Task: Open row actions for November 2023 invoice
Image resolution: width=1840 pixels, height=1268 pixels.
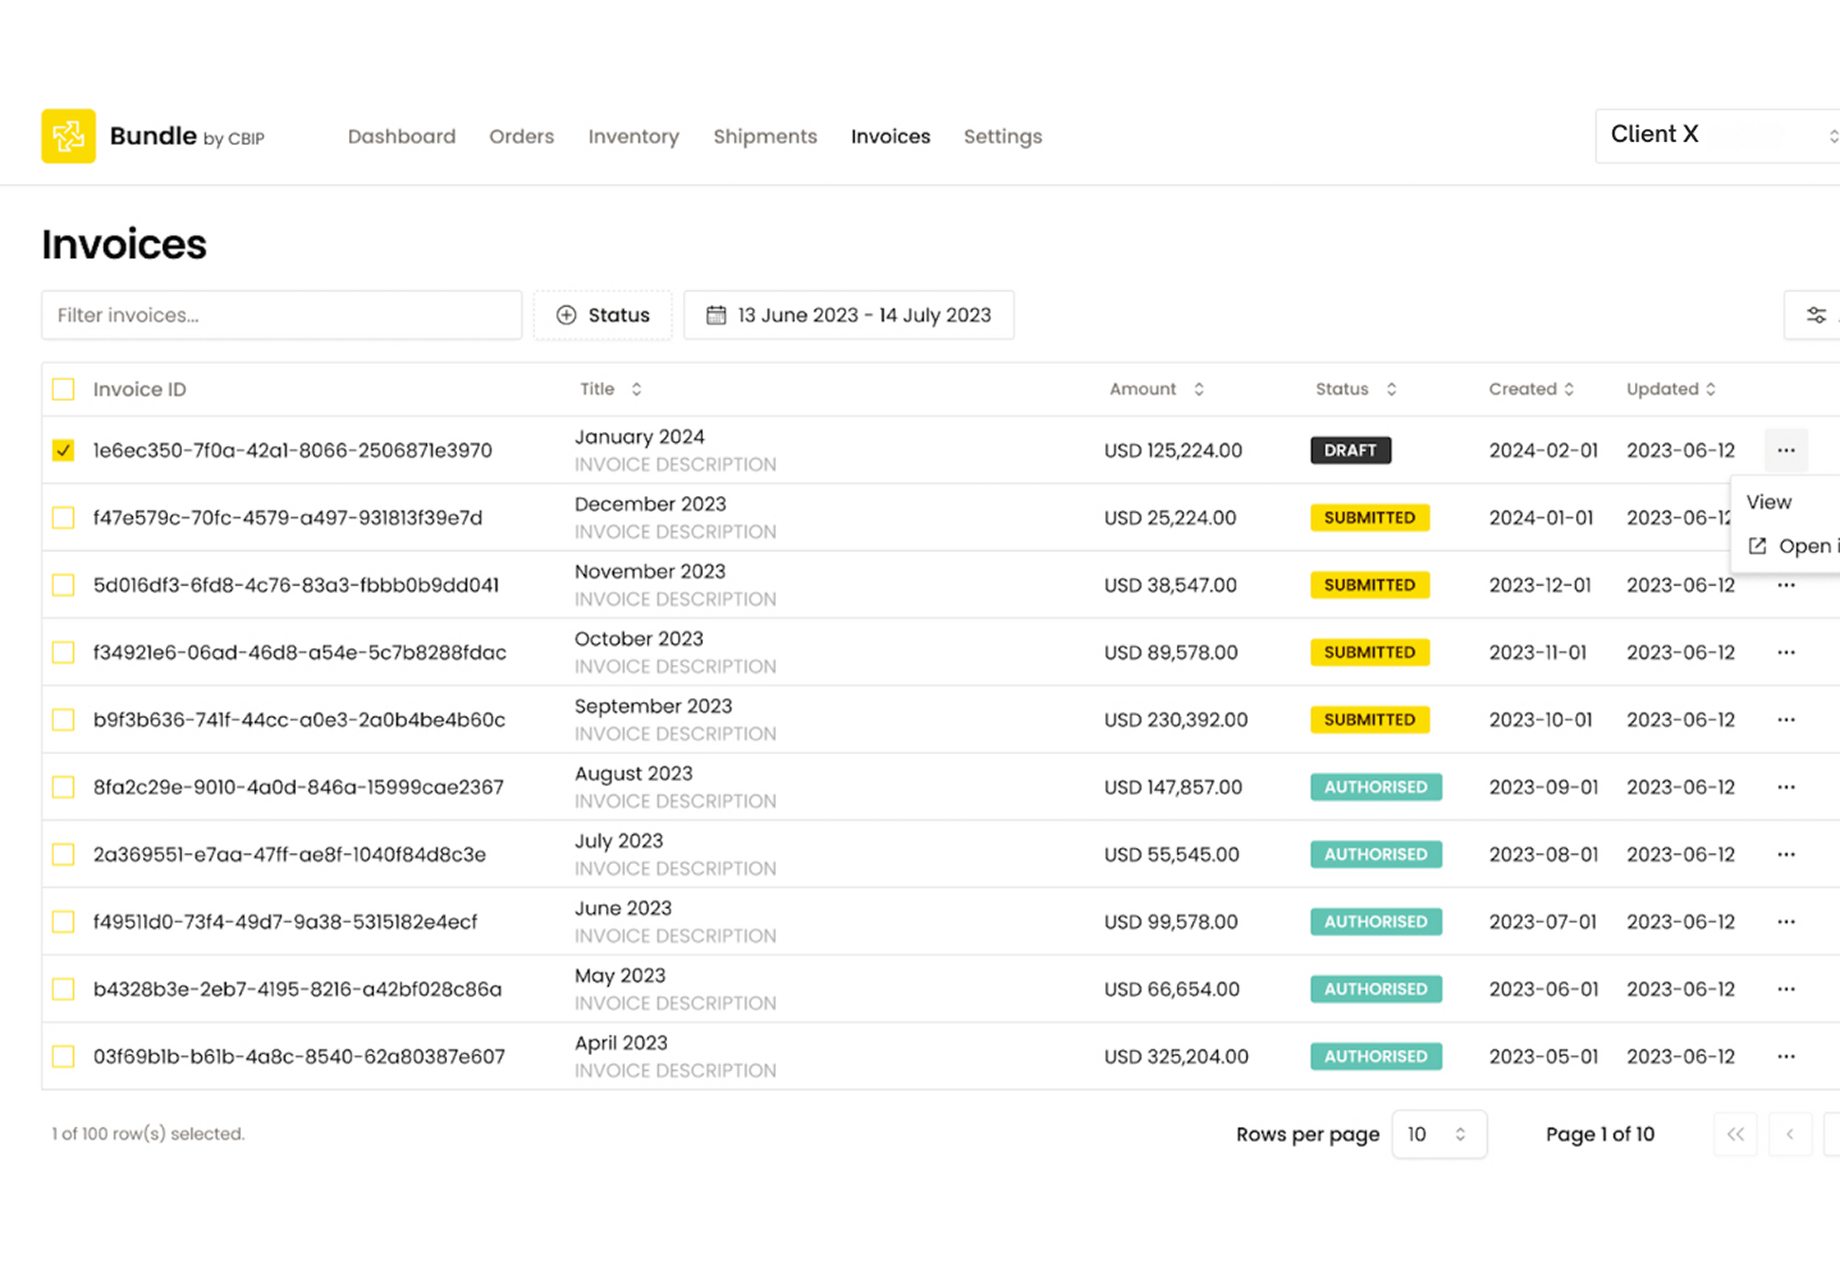Action: [1786, 585]
